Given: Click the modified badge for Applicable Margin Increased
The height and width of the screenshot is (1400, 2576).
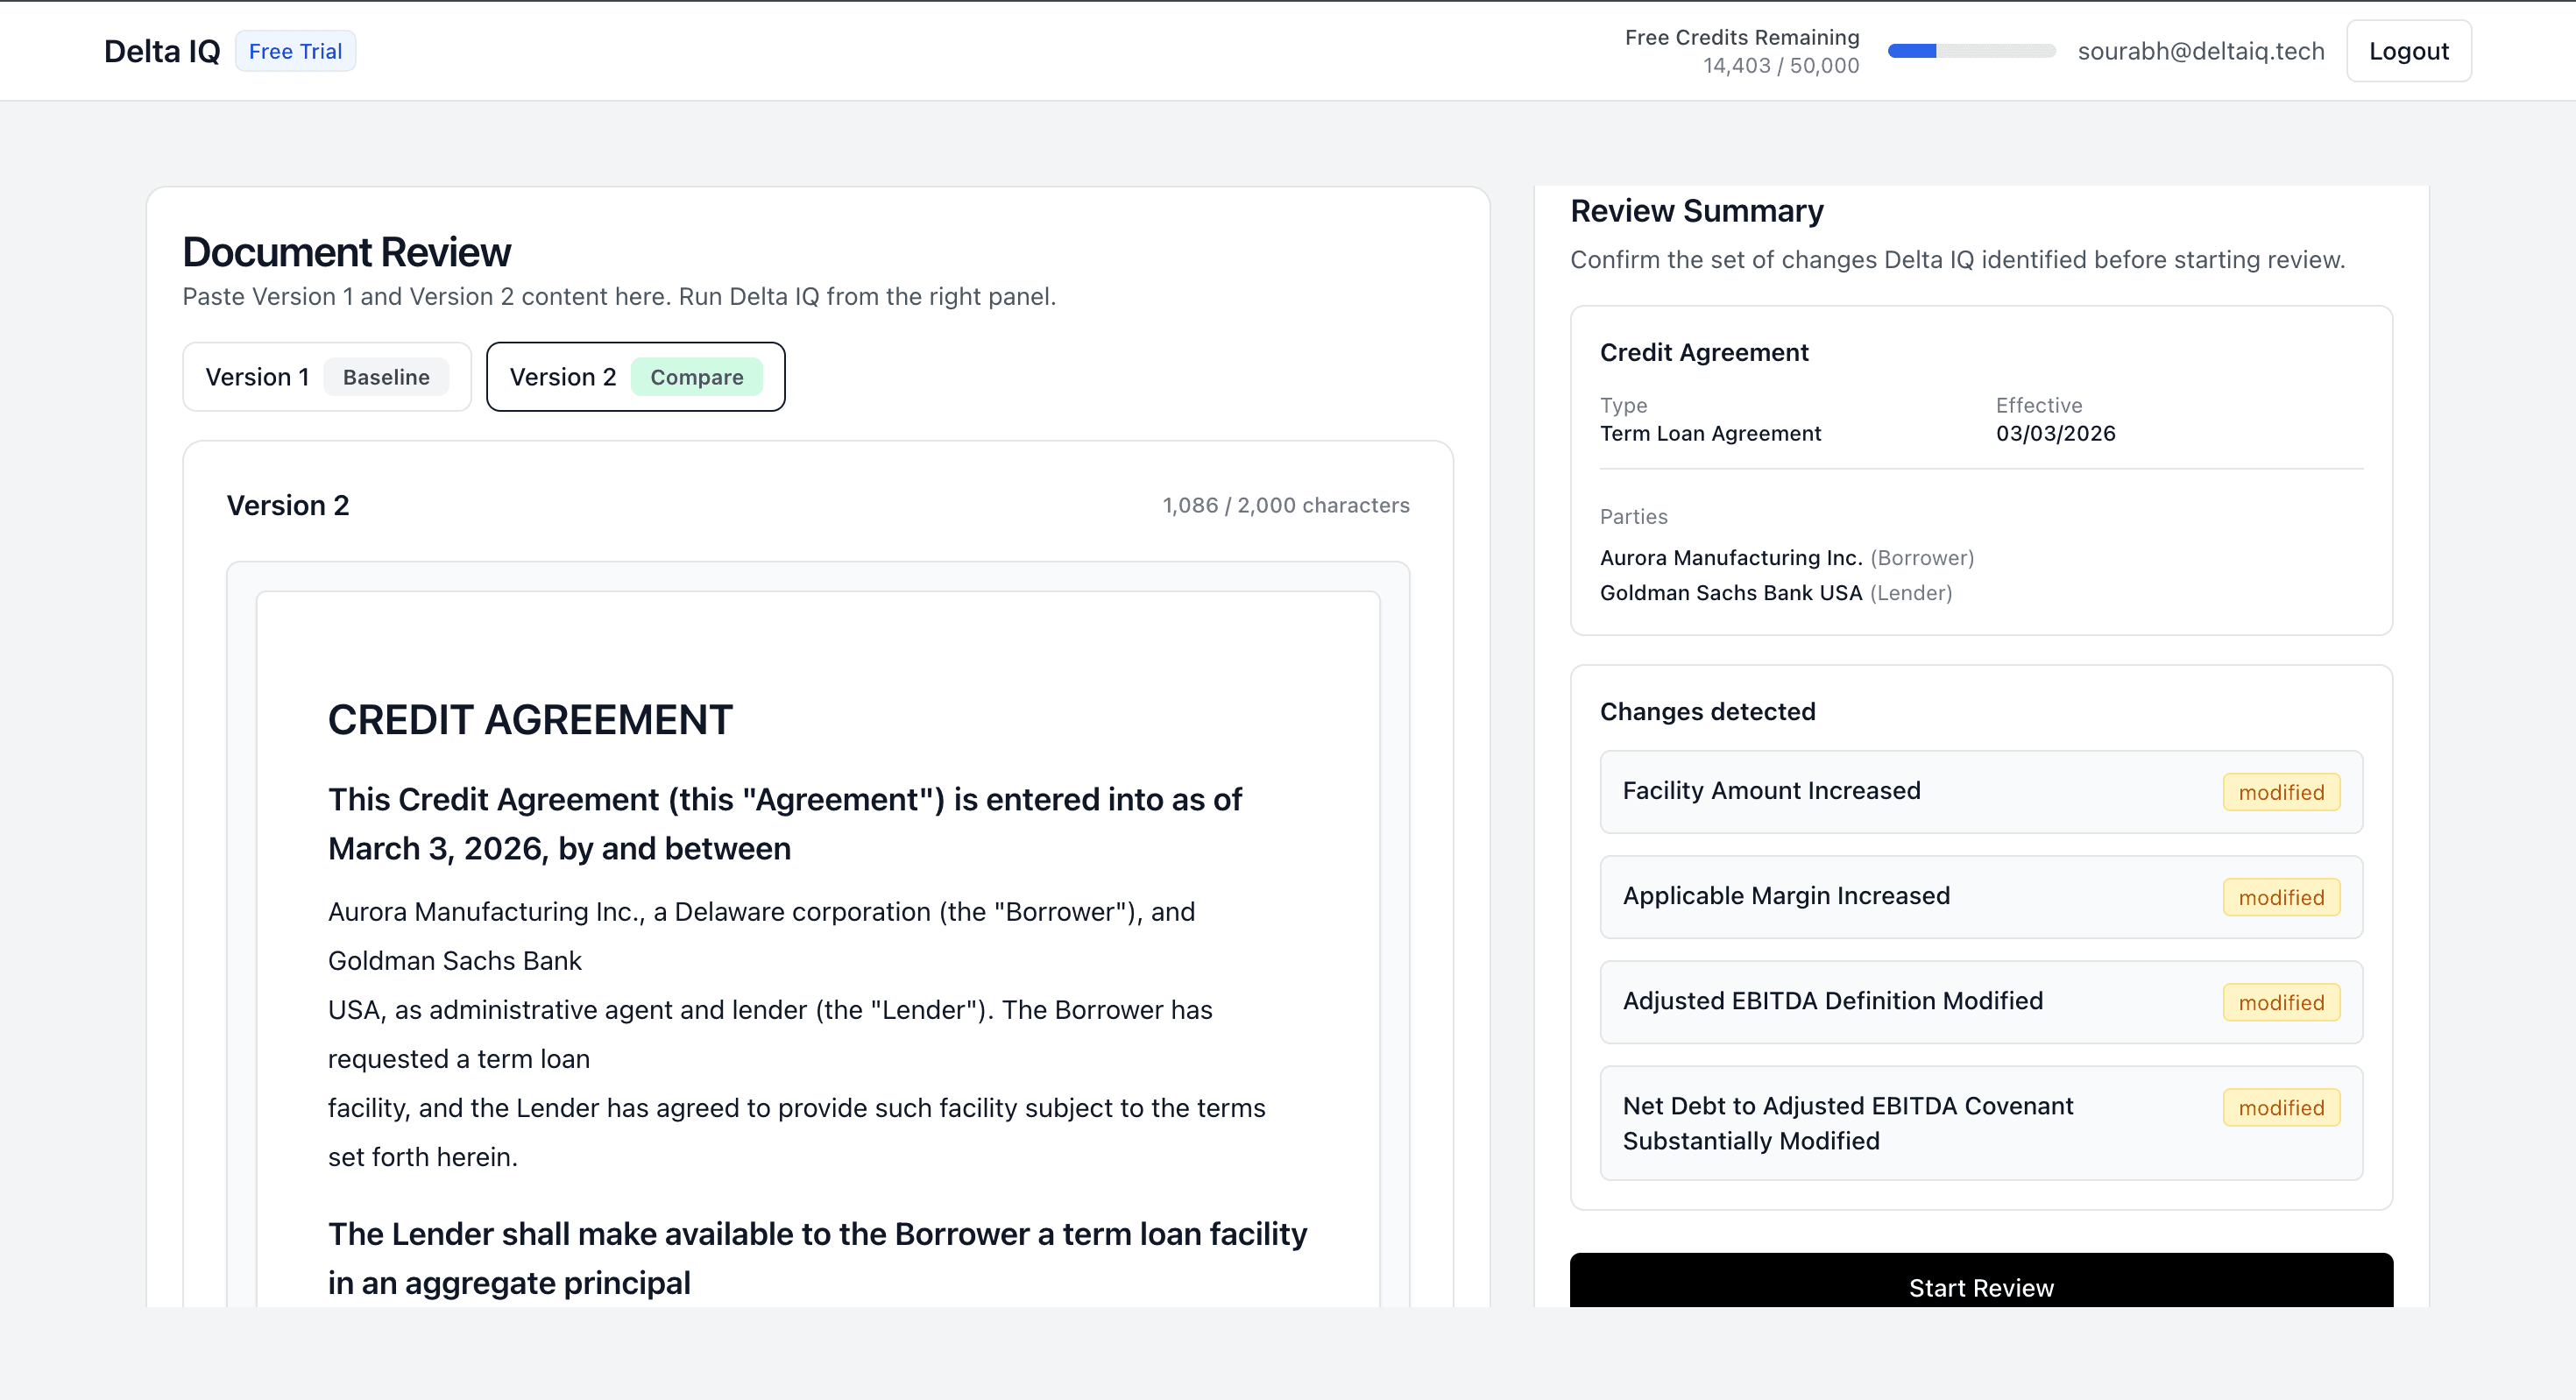Looking at the screenshot, I should pyautogui.click(x=2281, y=897).
